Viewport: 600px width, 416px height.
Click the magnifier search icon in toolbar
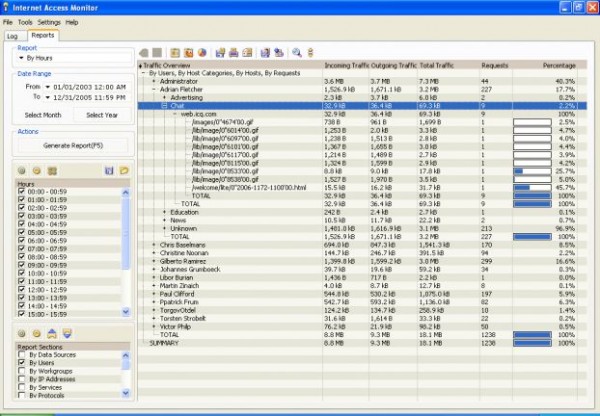[x=297, y=52]
